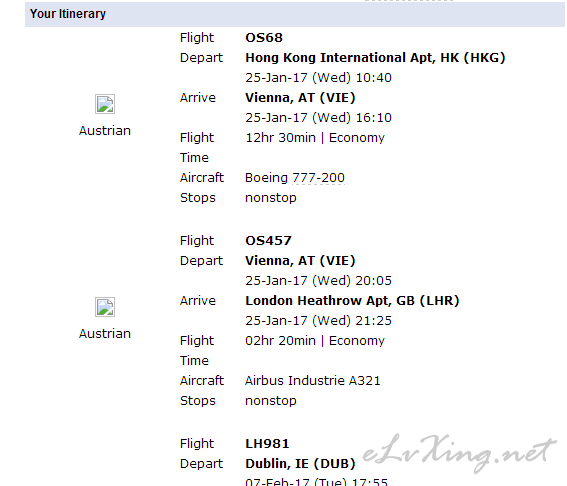This screenshot has width=567, height=486.
Task: Click the broken Austrian logo image for OS68
Action: point(105,104)
